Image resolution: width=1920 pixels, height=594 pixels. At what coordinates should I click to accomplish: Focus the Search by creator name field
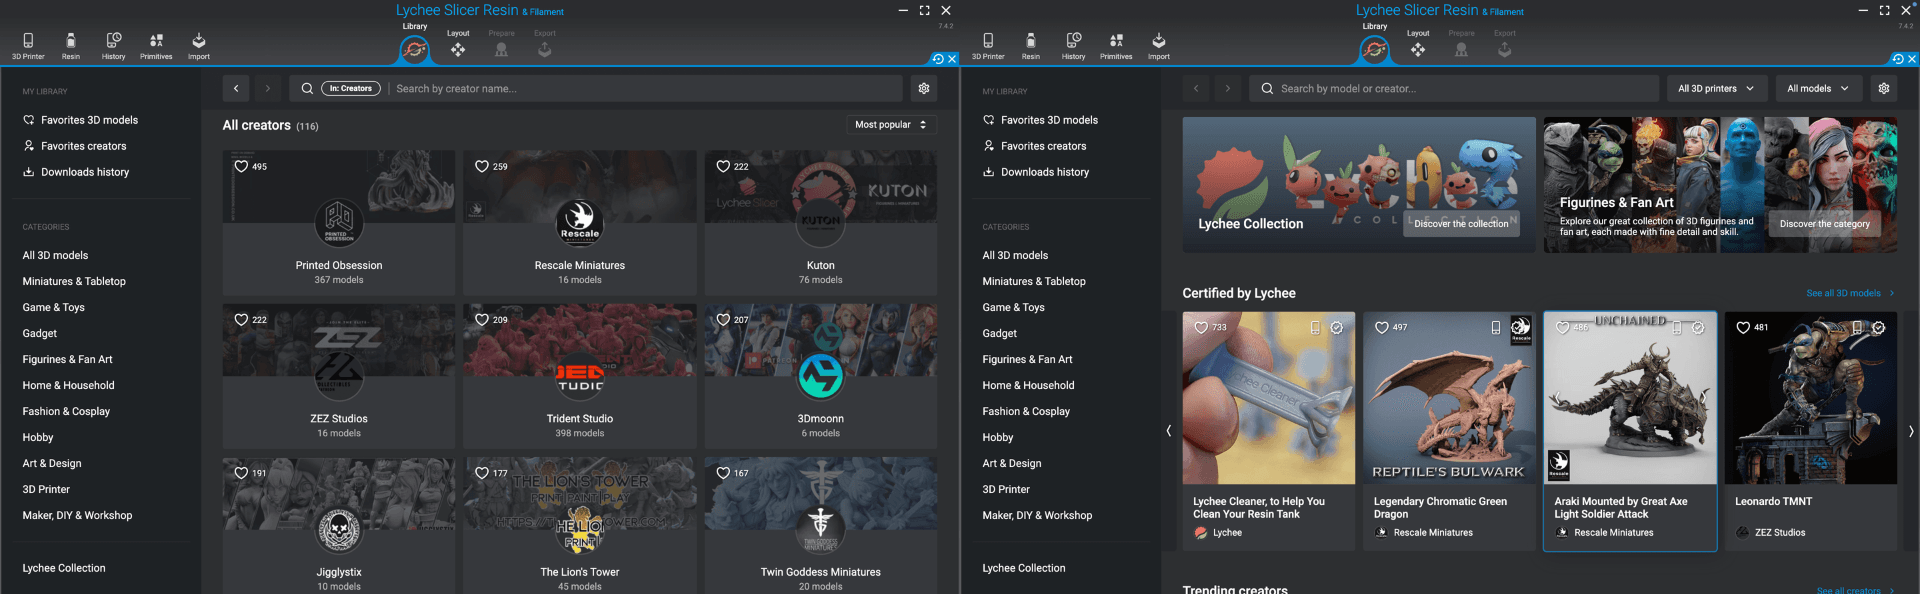[x=645, y=88]
